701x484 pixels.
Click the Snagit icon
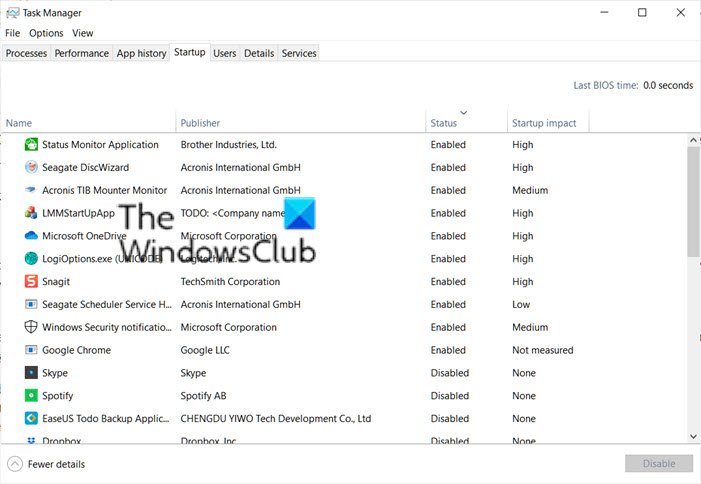31,281
